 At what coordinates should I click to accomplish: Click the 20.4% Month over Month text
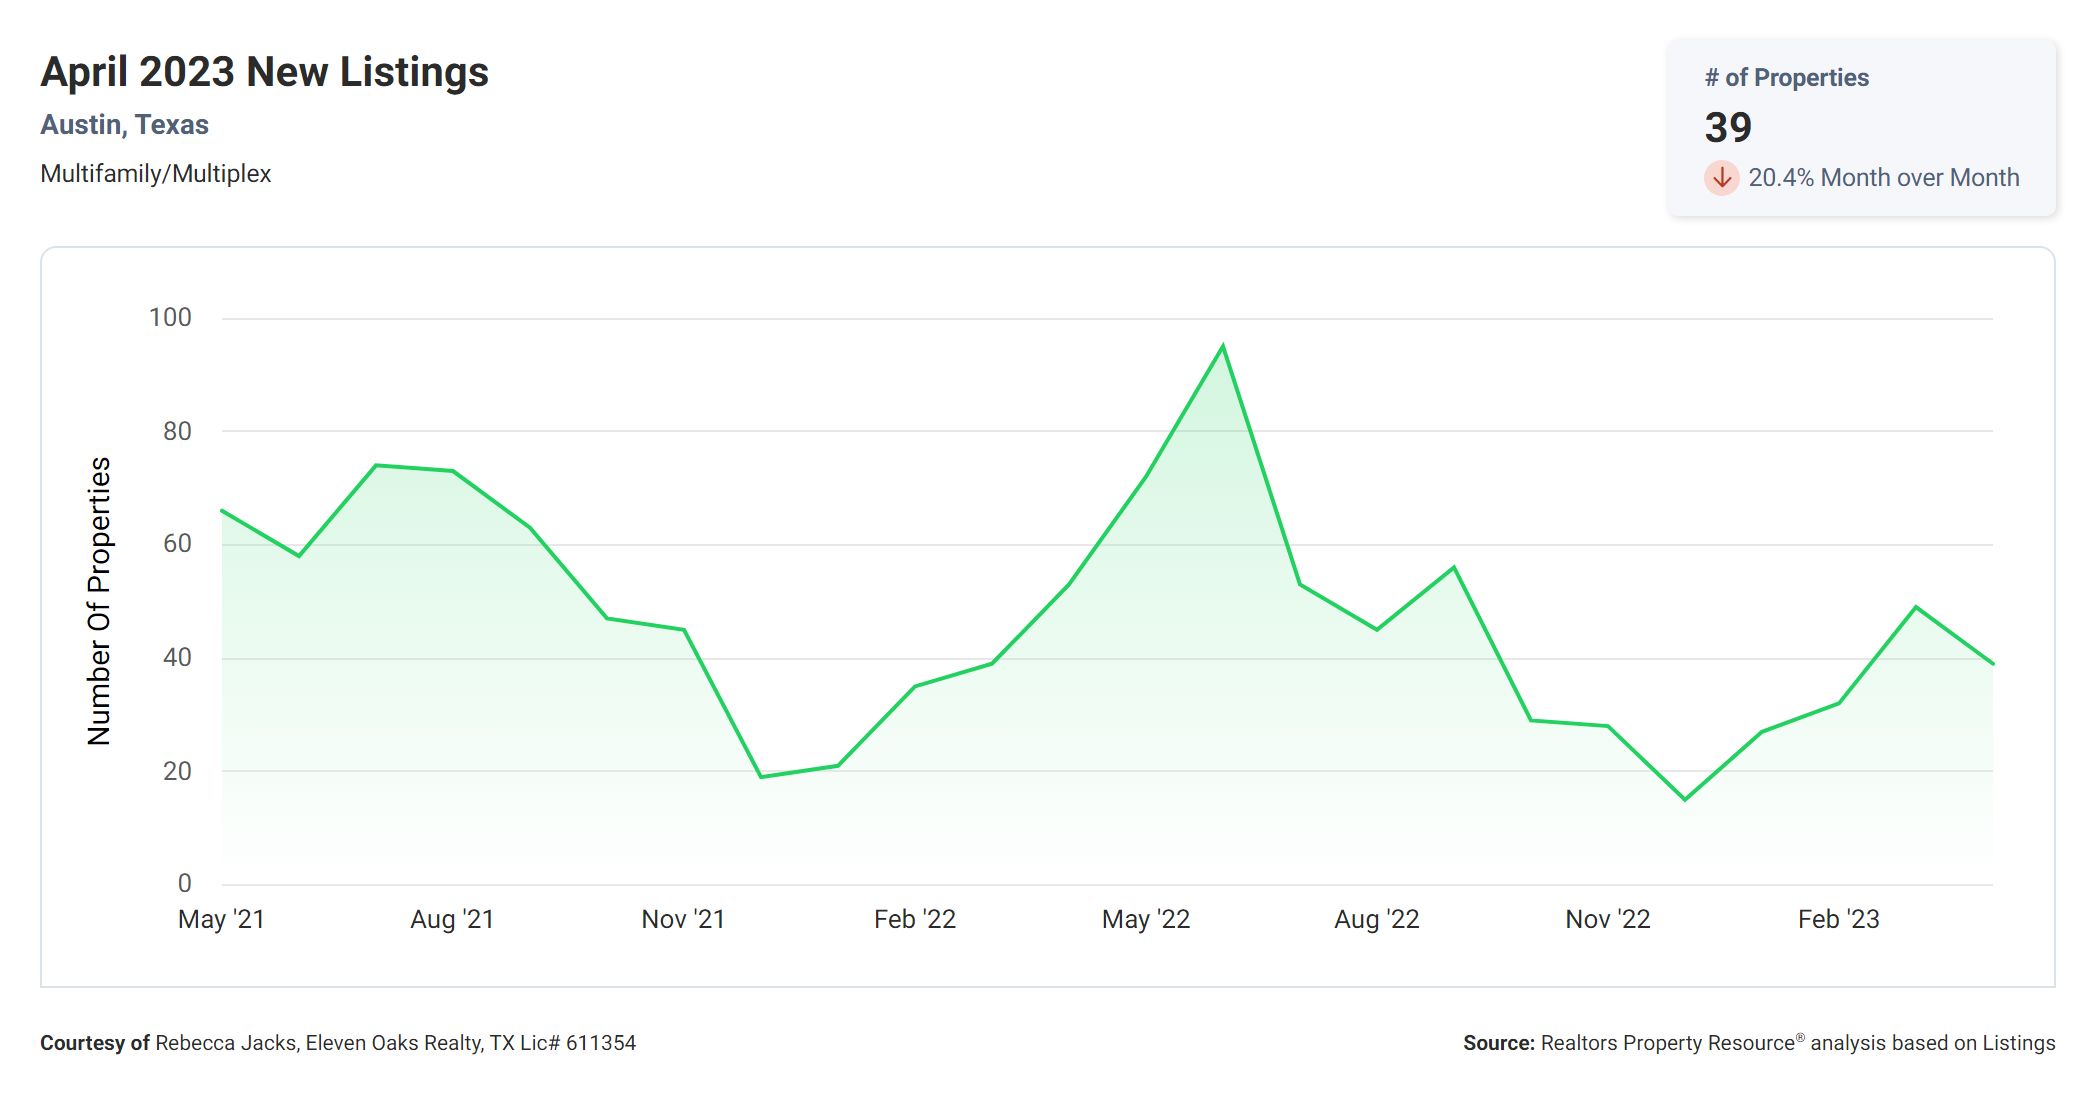1883,178
